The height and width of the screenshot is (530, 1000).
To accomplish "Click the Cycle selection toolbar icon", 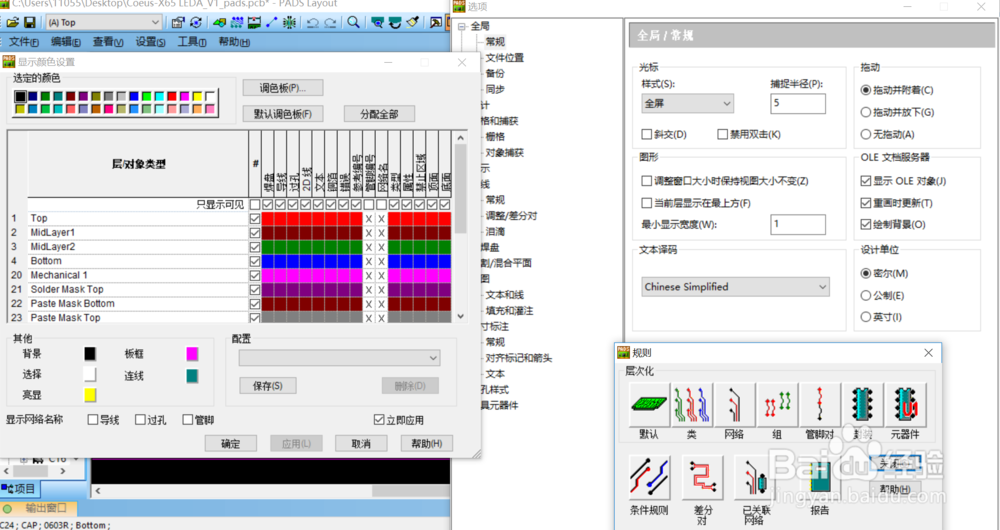I will (x=196, y=23).
